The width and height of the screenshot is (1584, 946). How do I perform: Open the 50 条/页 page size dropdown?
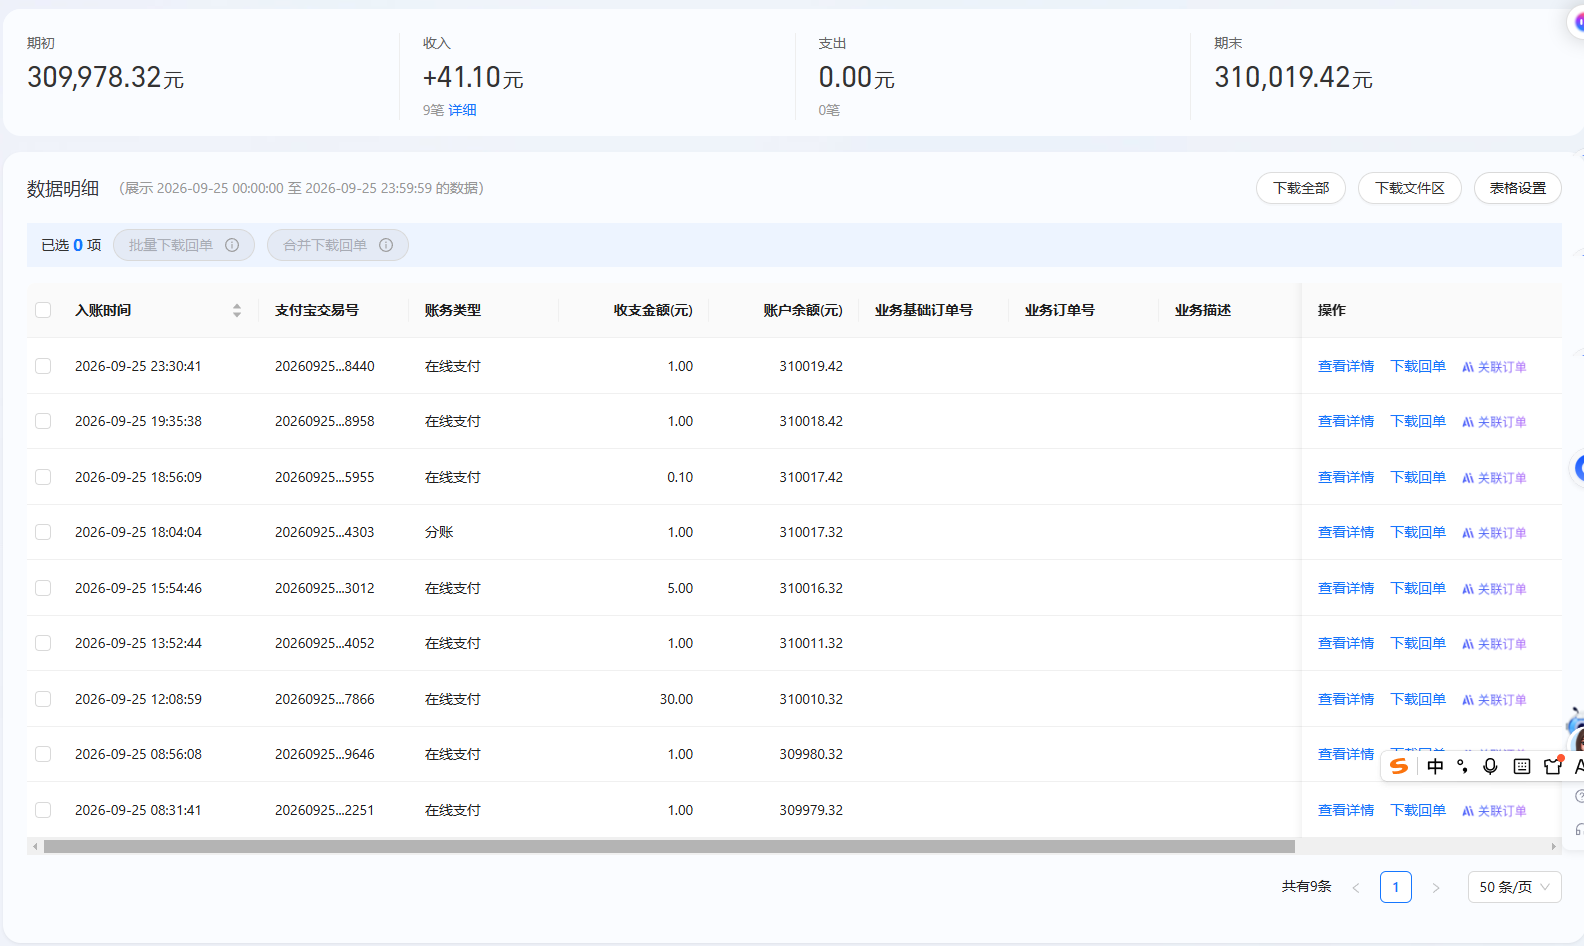(1514, 887)
